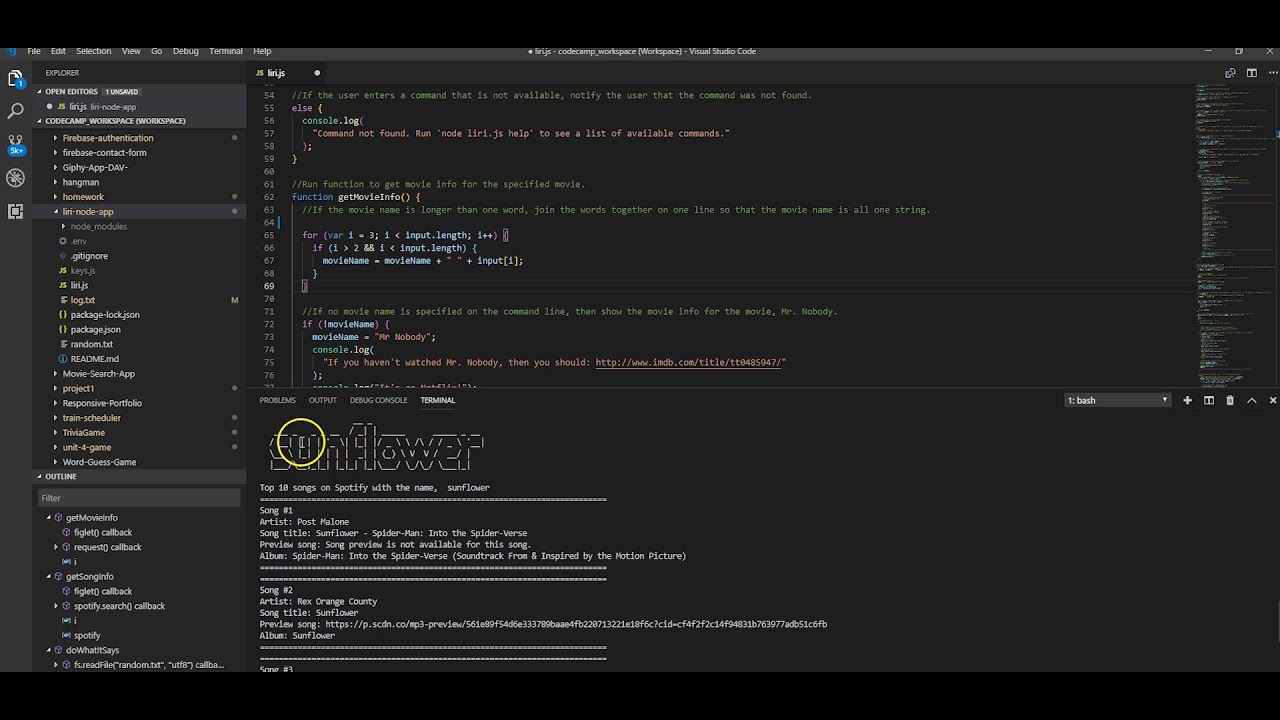The image size is (1280, 720).
Task: Open package-lock.json file
Action: tap(104, 315)
